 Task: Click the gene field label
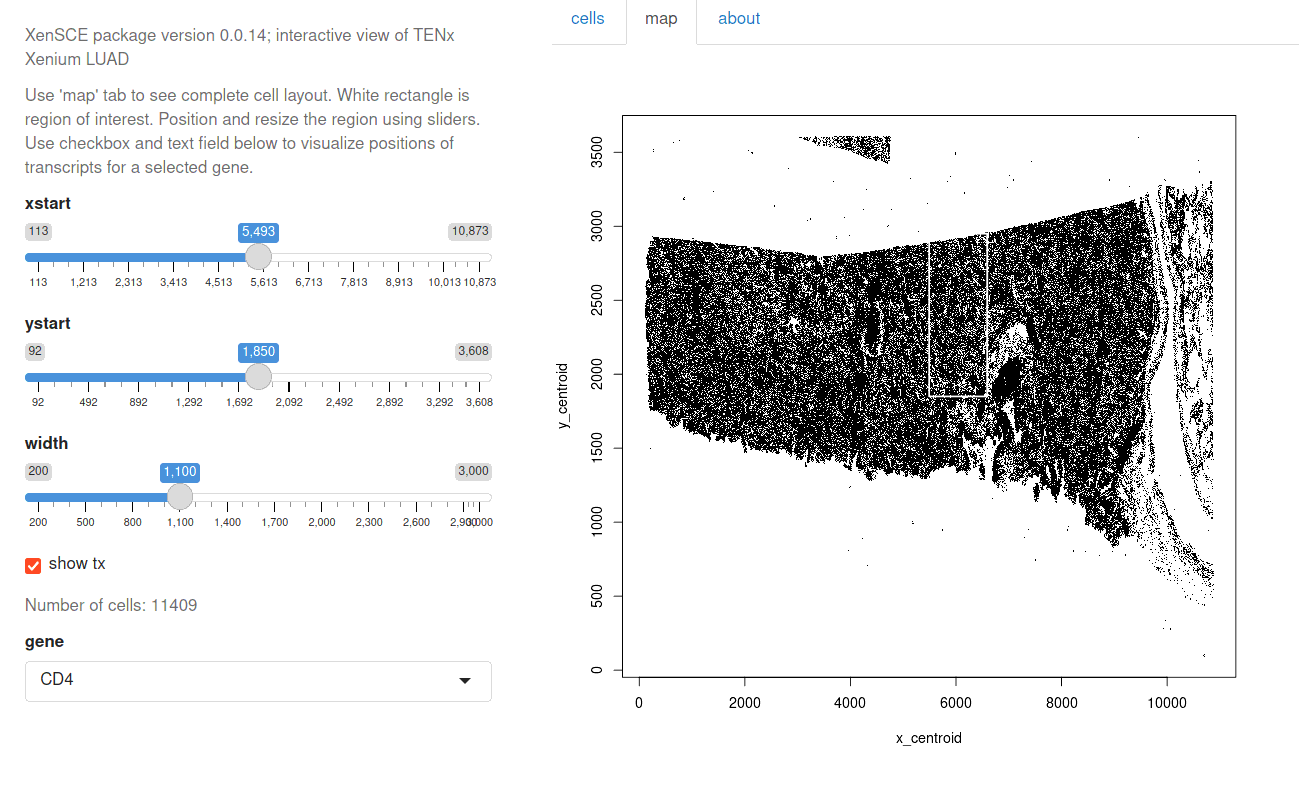point(44,642)
